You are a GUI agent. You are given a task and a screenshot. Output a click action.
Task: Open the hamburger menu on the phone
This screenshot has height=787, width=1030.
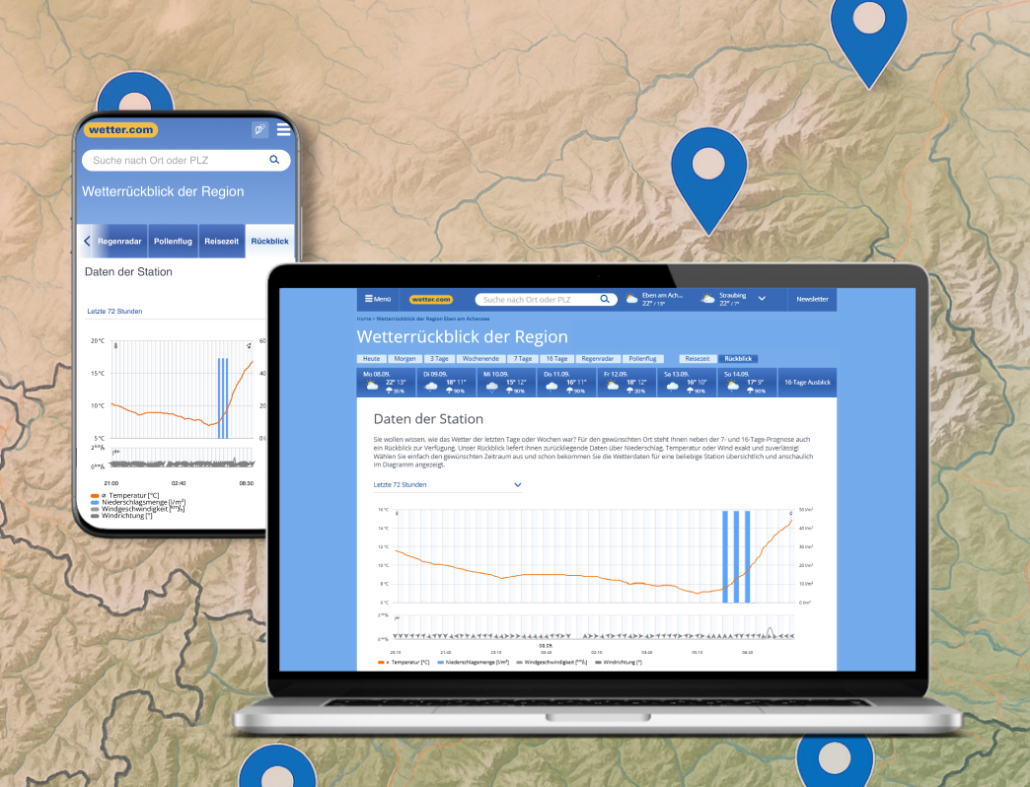coord(284,130)
